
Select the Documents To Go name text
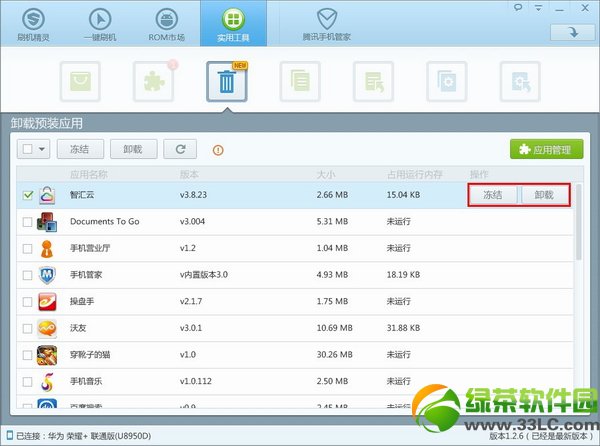104,221
